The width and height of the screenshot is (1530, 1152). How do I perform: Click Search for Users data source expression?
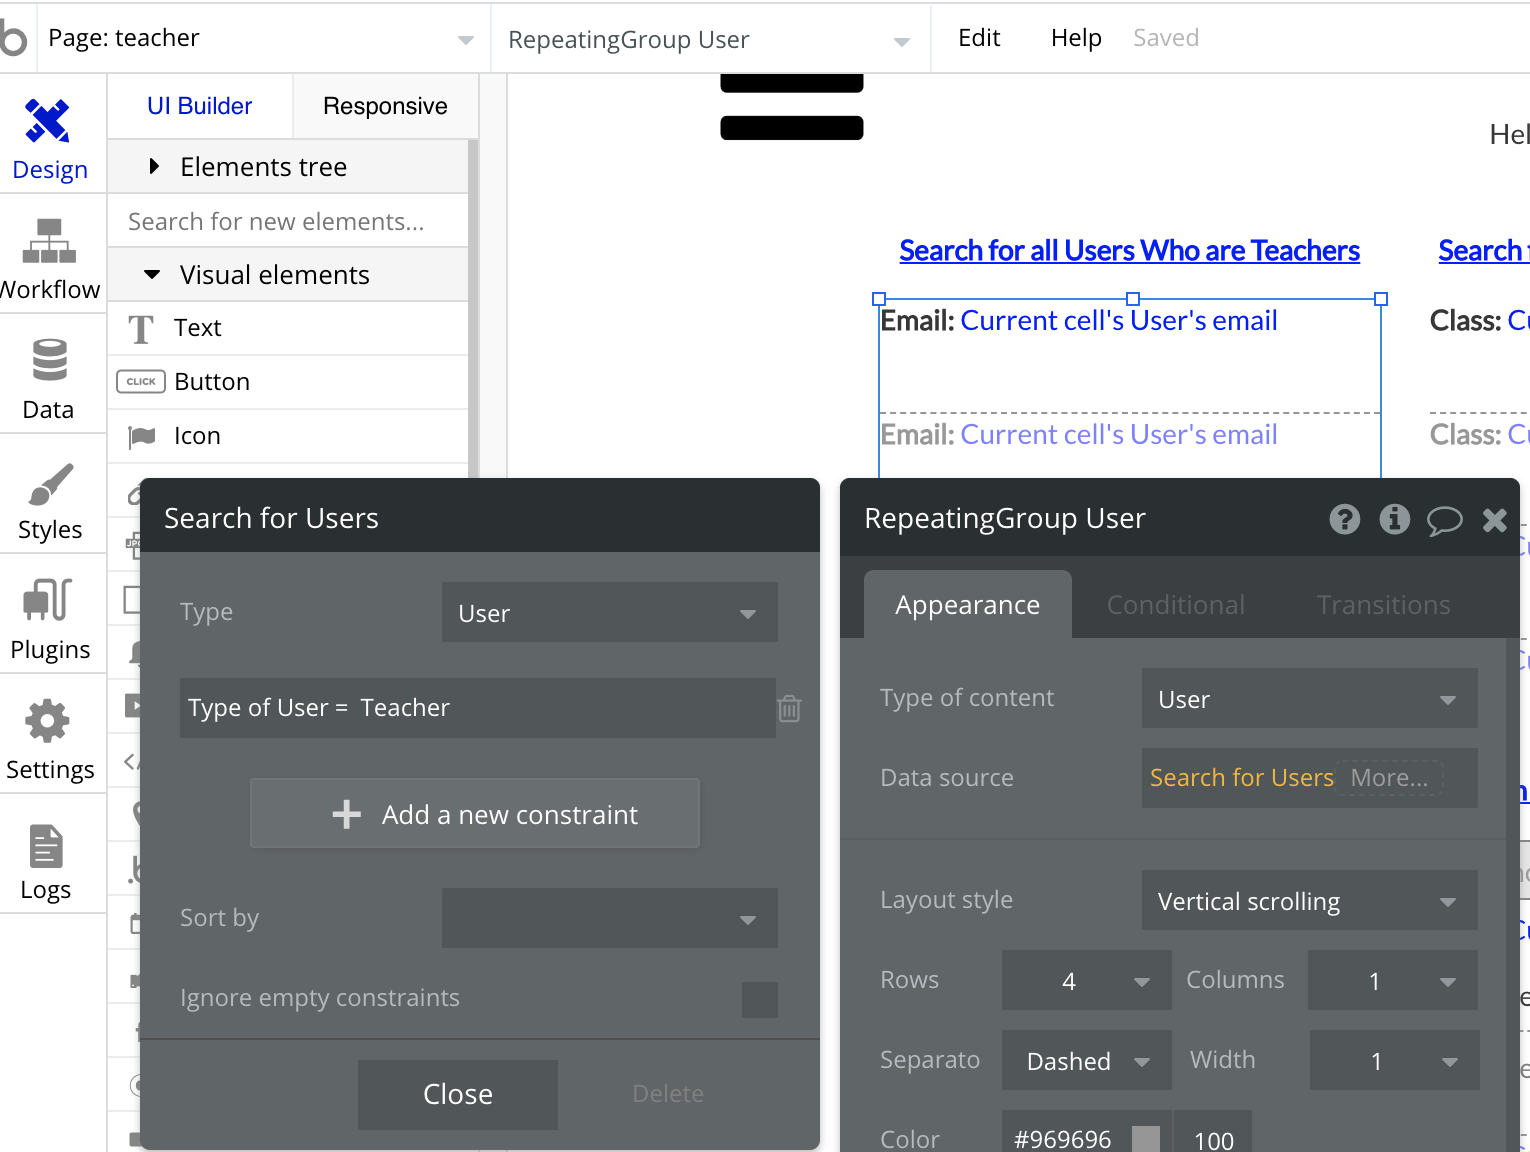tap(1242, 778)
